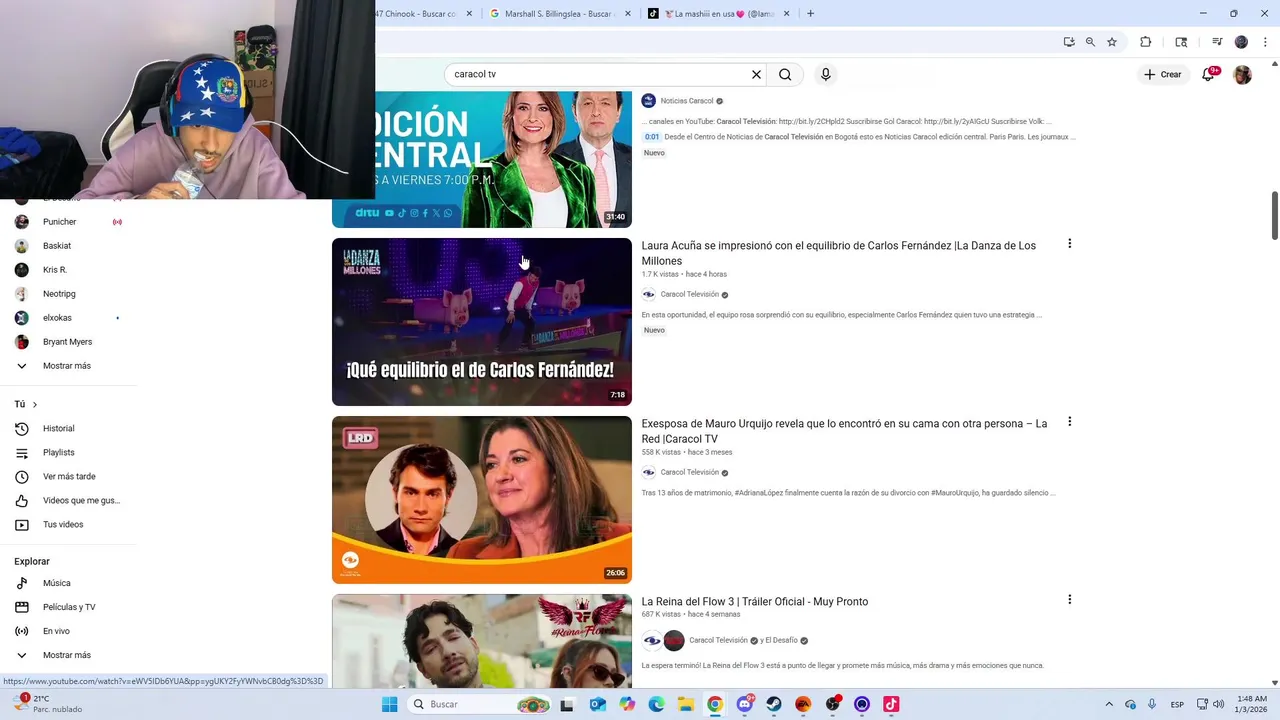The image size is (1280, 720).
Task: Open the YouTube account avatar menu
Action: pyautogui.click(x=1242, y=74)
